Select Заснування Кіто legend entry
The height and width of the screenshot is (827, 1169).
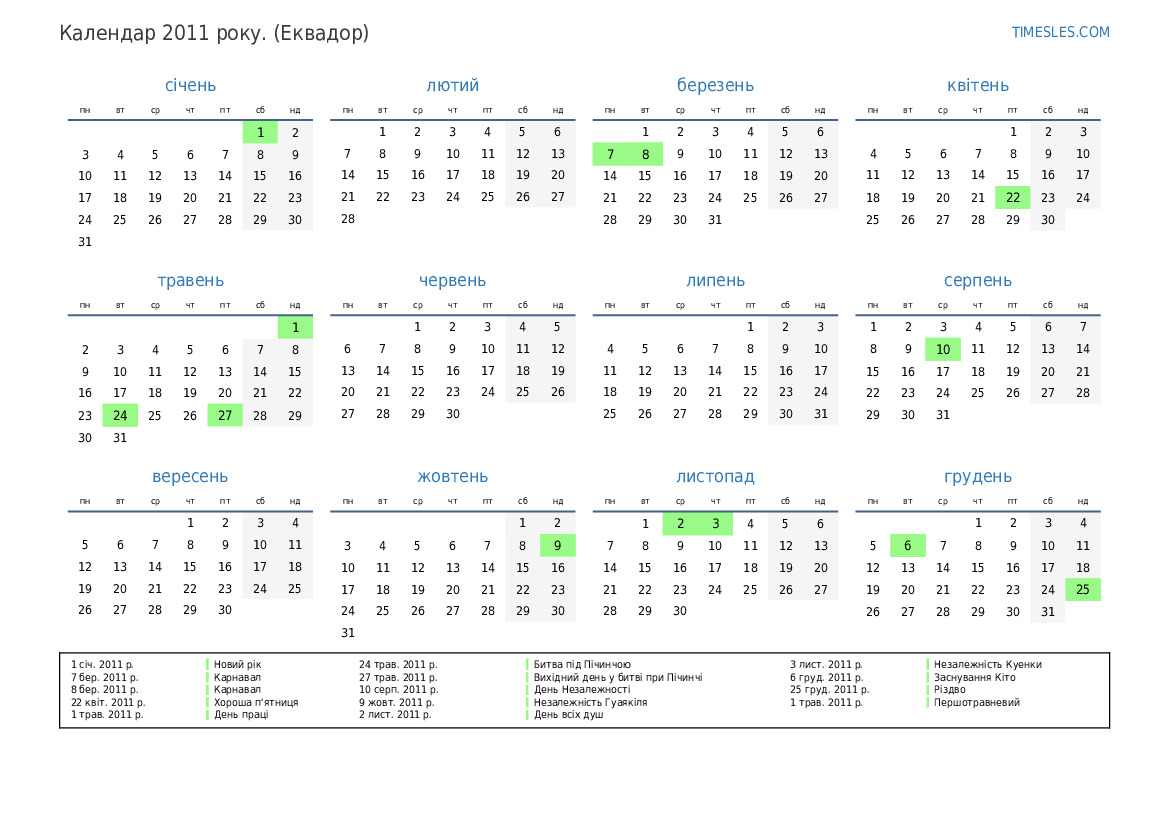974,677
